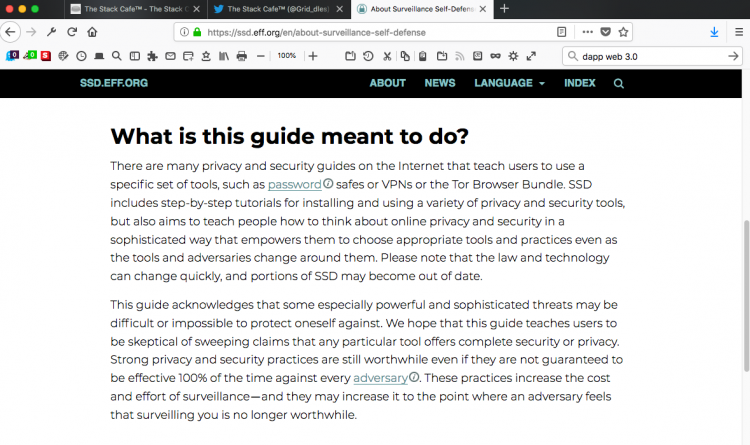Open private browsing mask icon
Image resolution: width=750 pixels, height=445 pixels.
pyautogui.click(x=496, y=56)
